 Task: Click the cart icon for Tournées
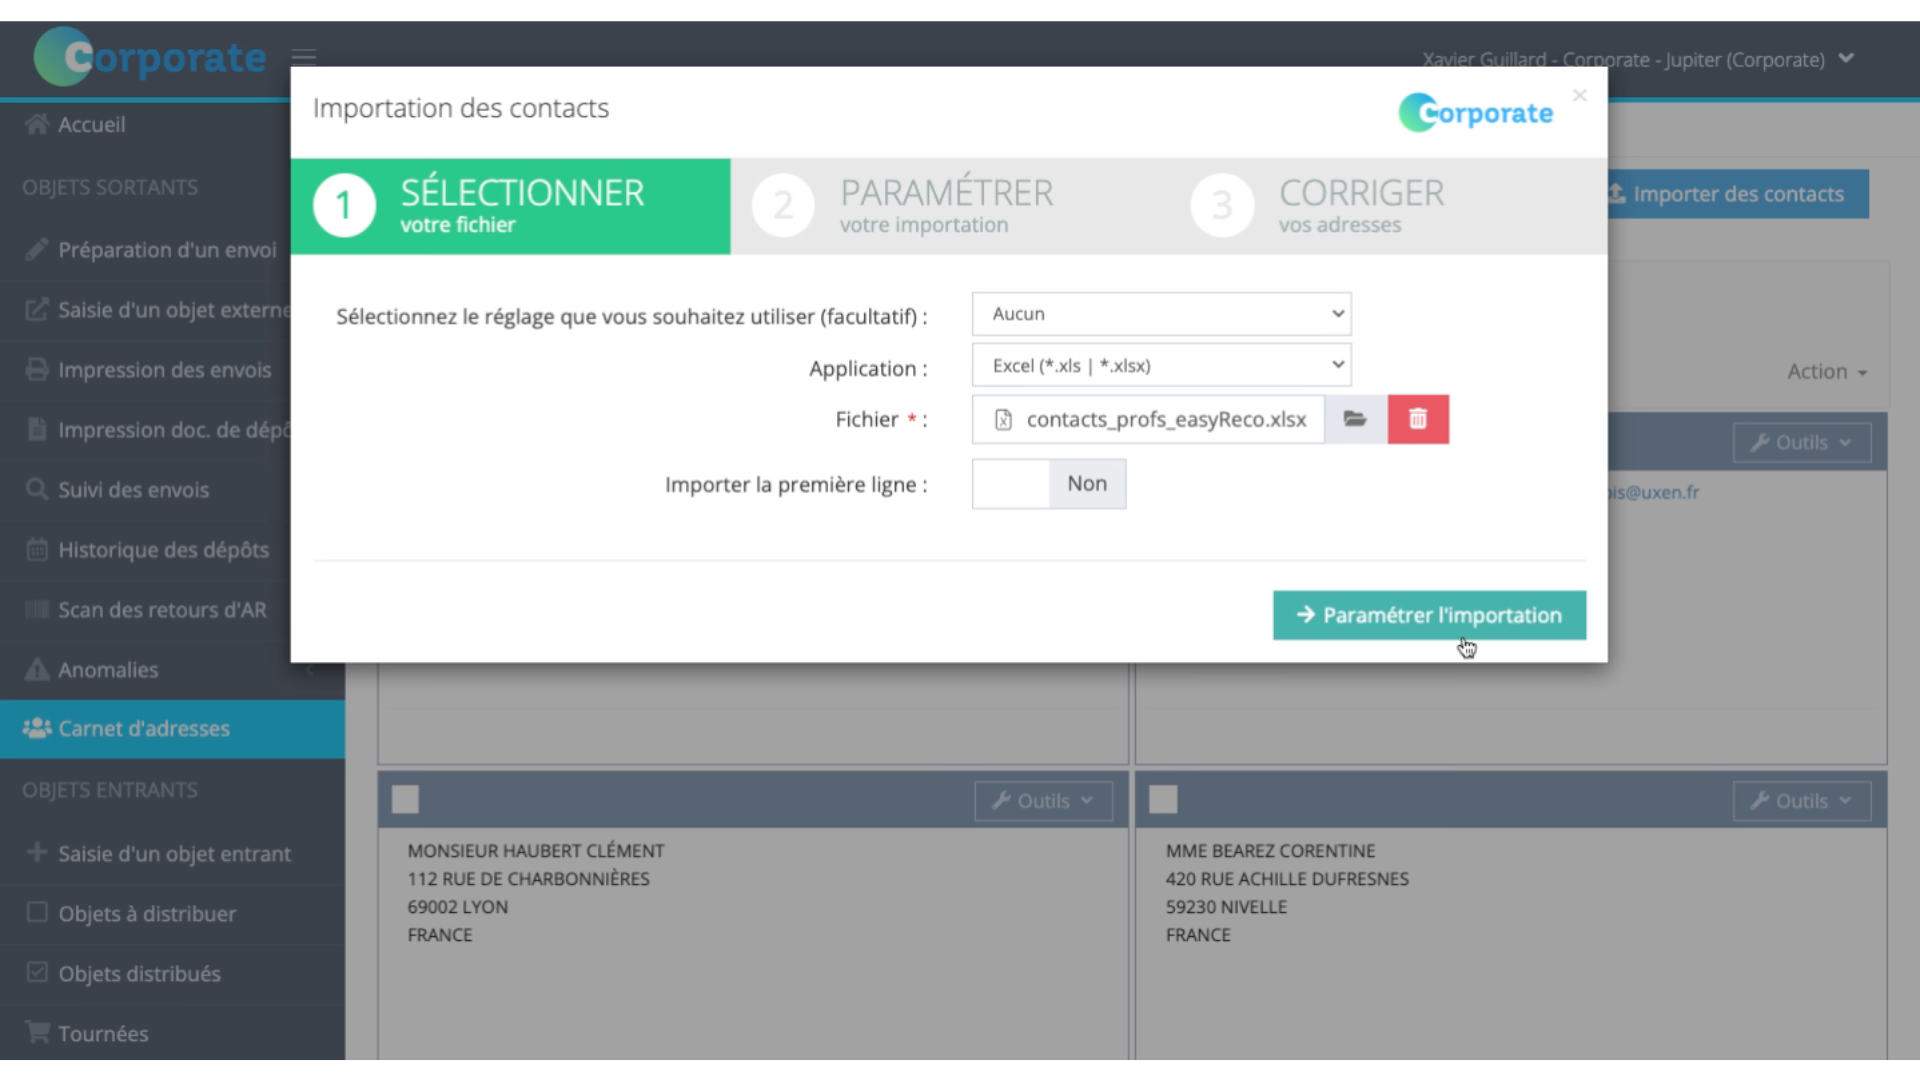pyautogui.click(x=37, y=1032)
